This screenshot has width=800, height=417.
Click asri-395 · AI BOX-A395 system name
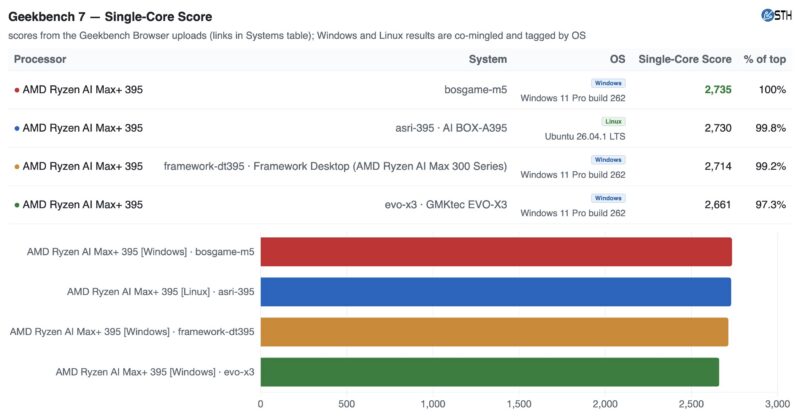pos(451,128)
